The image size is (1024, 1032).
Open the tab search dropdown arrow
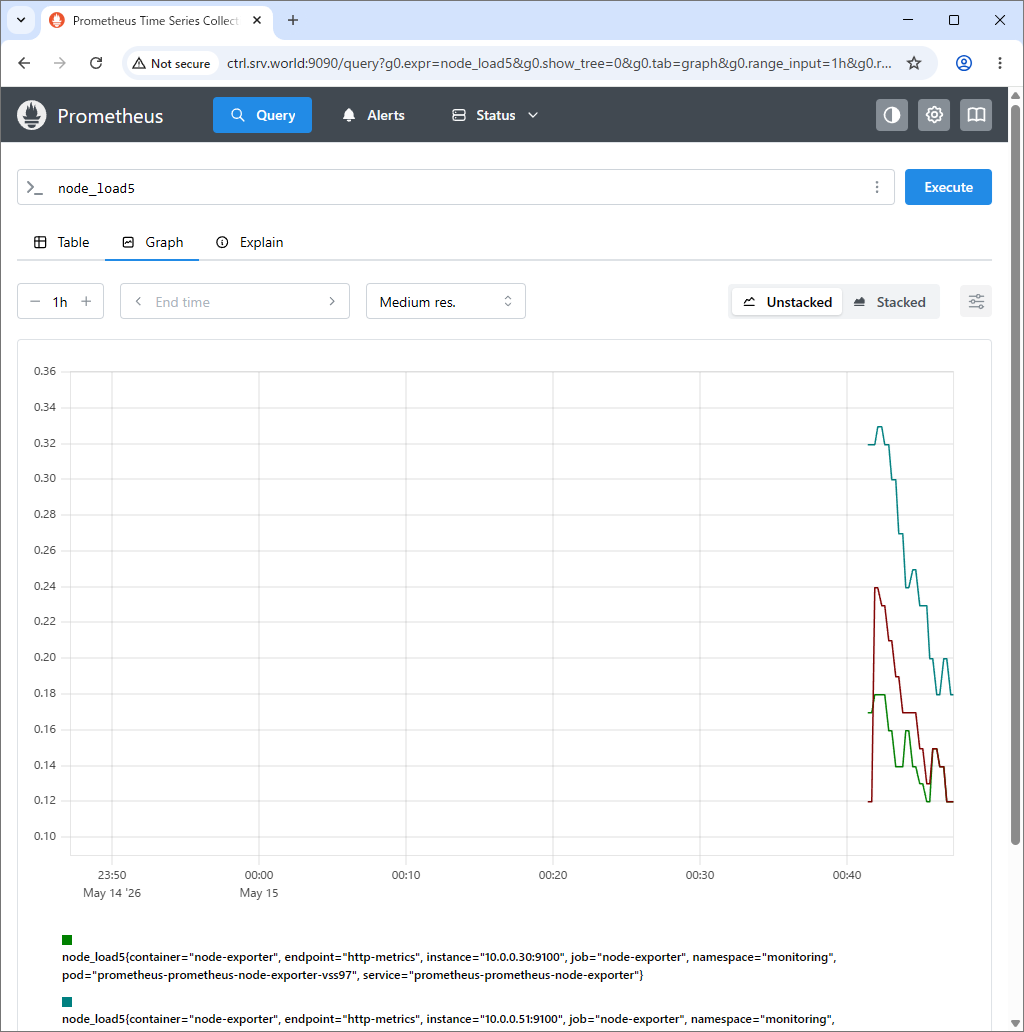tap(21, 20)
